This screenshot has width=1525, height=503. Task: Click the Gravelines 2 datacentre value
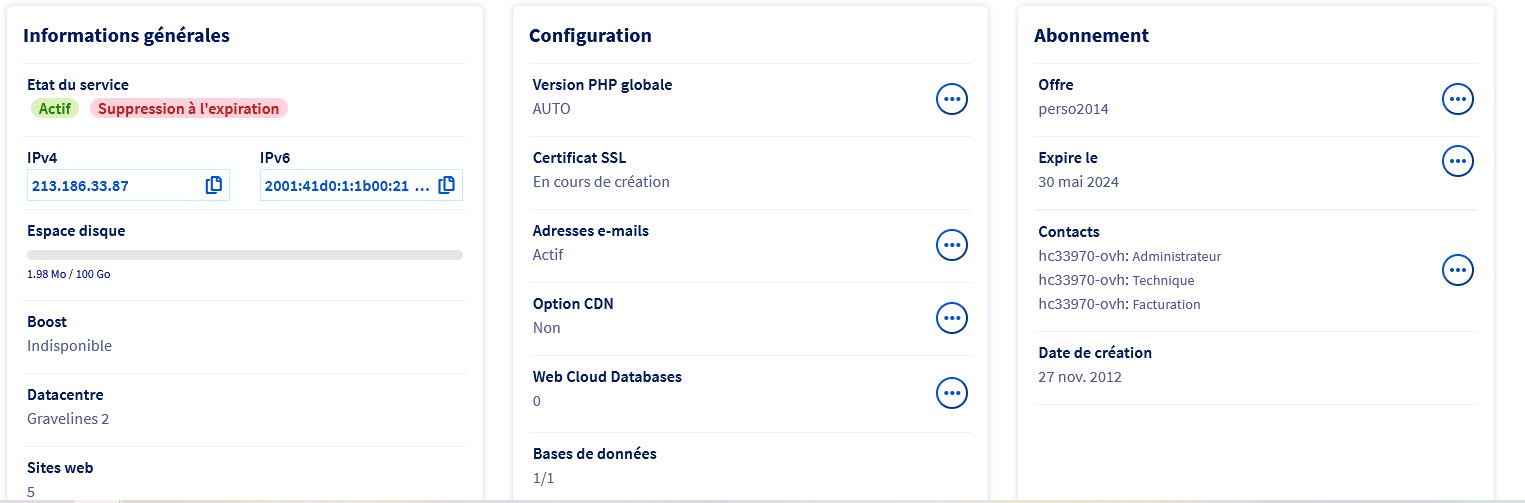[68, 419]
